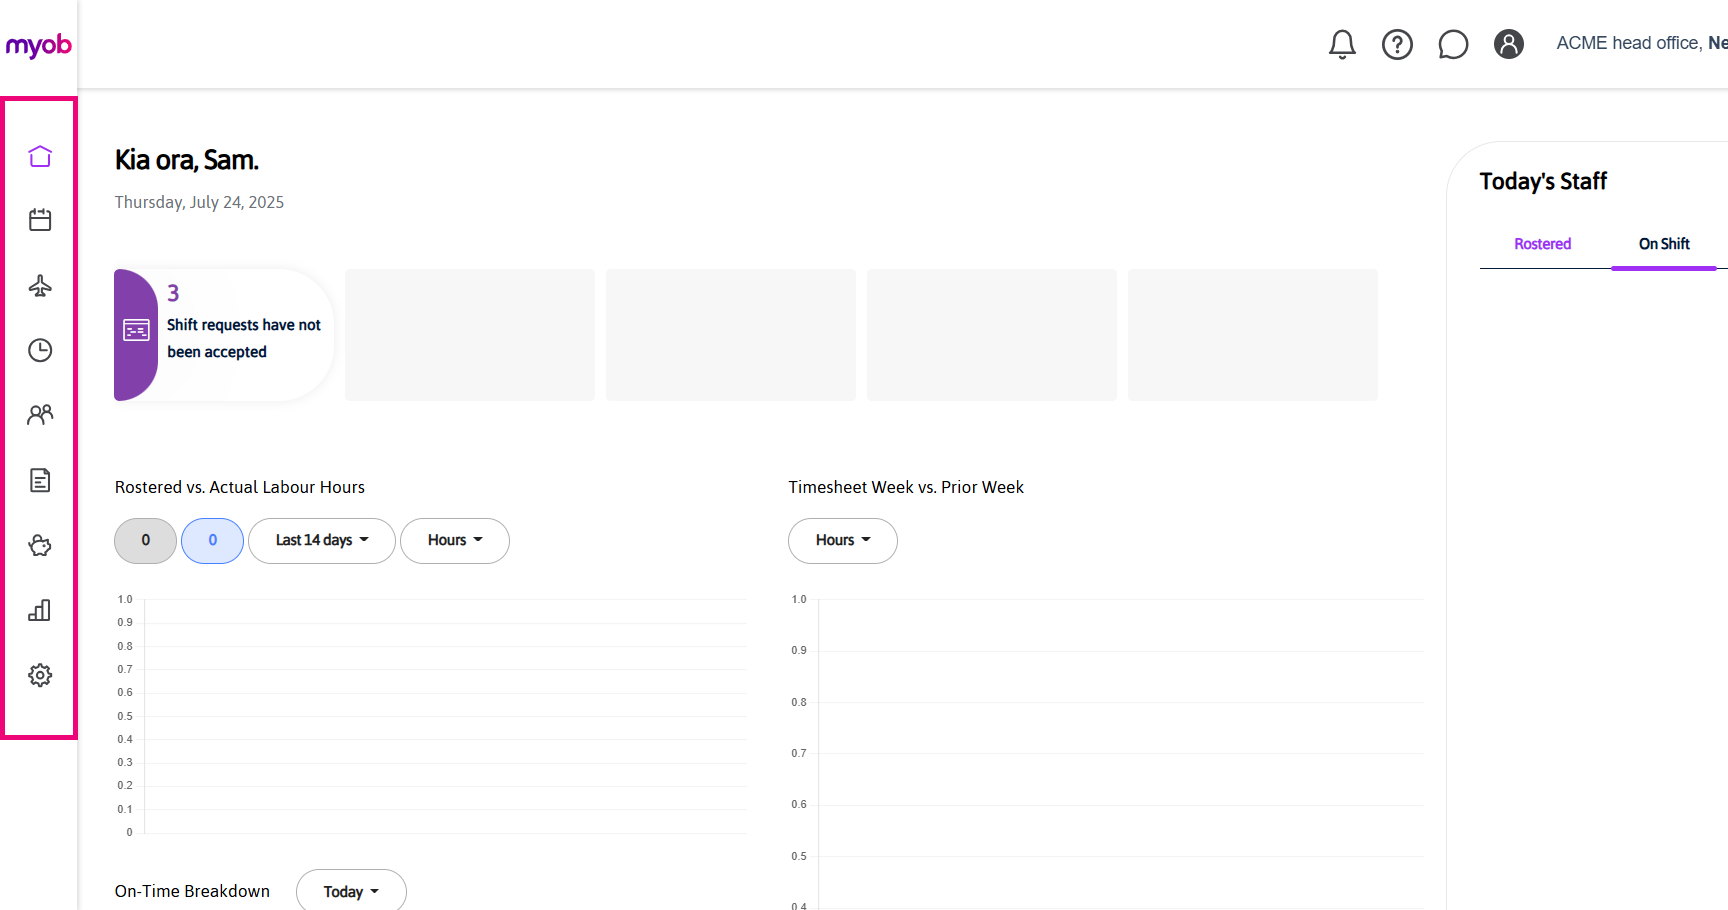Open the piggy bank payroll icon
Screen dimensions: 1728x910
point(40,545)
